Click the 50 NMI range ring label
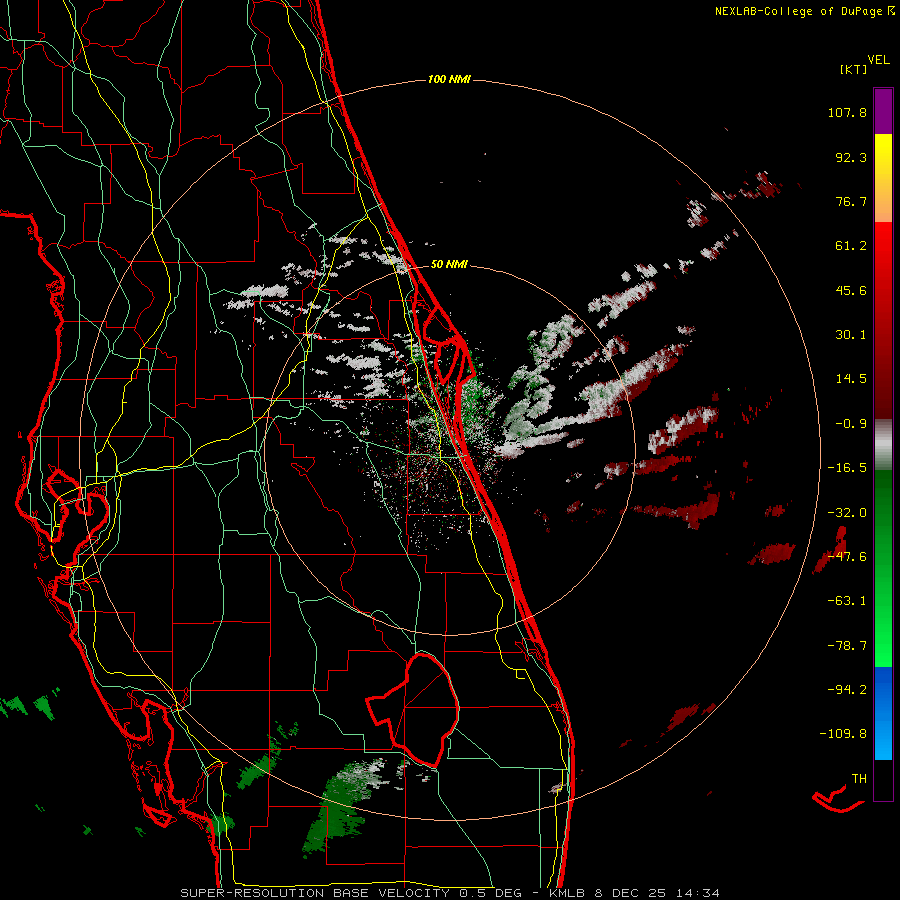900x900 pixels. [449, 264]
